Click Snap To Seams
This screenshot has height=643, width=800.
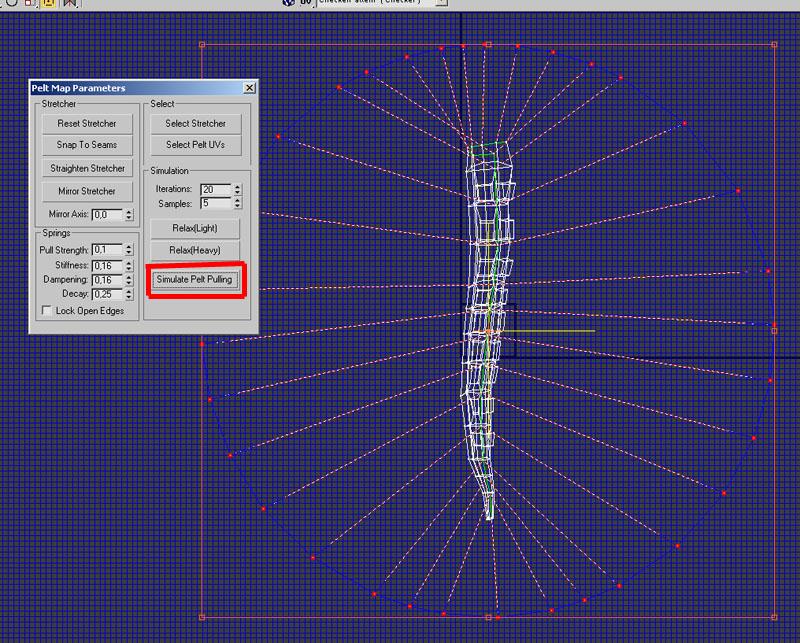coord(87,145)
